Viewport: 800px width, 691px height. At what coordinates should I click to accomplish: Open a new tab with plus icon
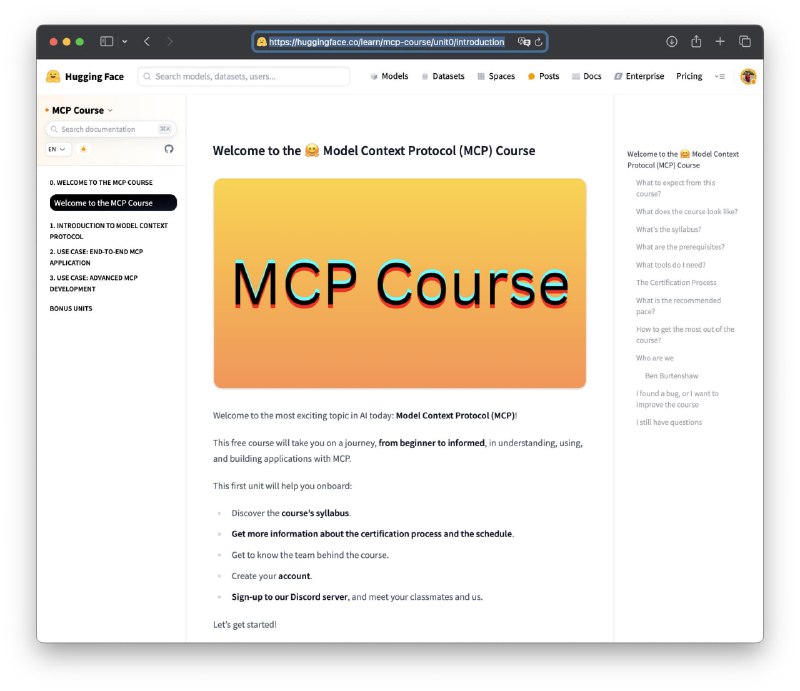tap(720, 41)
